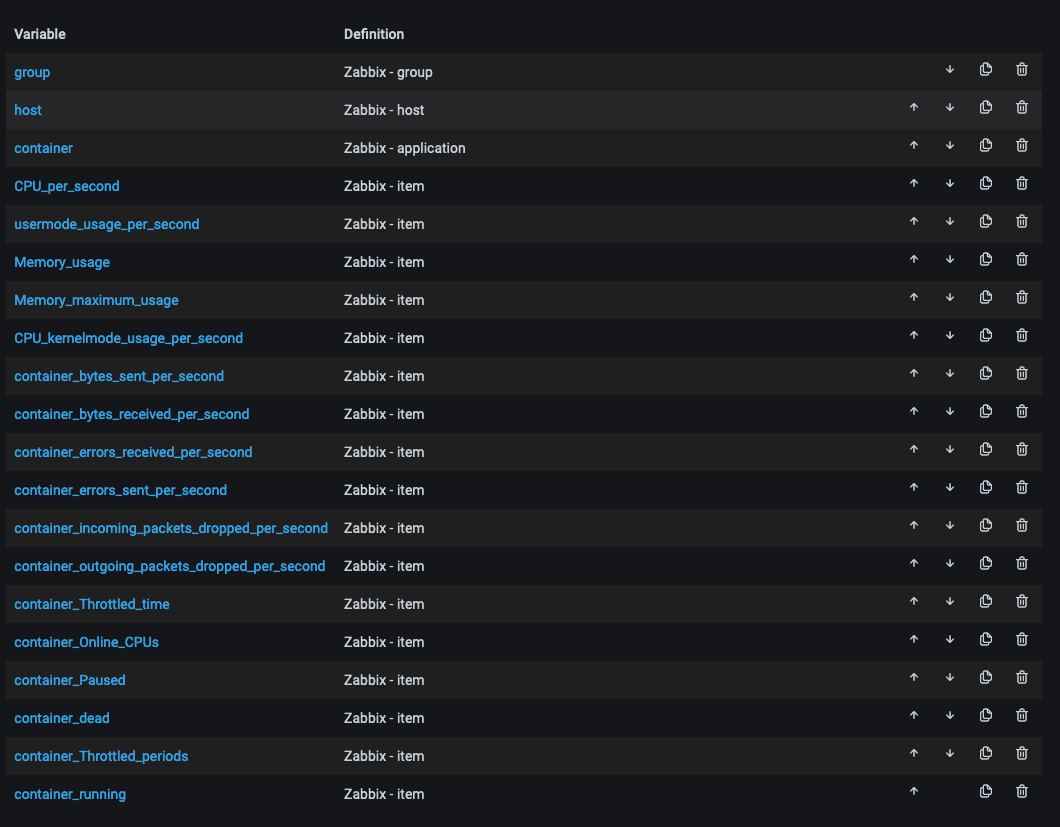Delete the container_Throttled_time variable
This screenshot has height=827, width=1060.
[x=1021, y=602]
